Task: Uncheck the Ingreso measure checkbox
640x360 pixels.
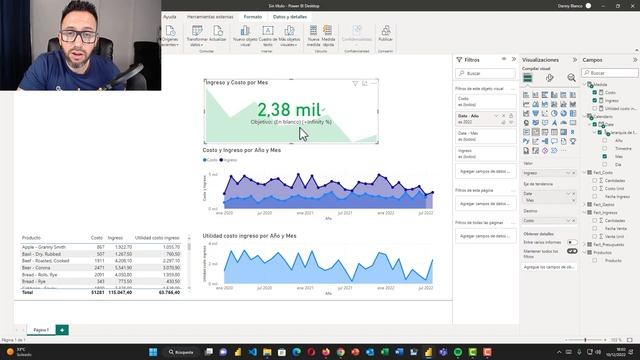Action: [x=595, y=100]
